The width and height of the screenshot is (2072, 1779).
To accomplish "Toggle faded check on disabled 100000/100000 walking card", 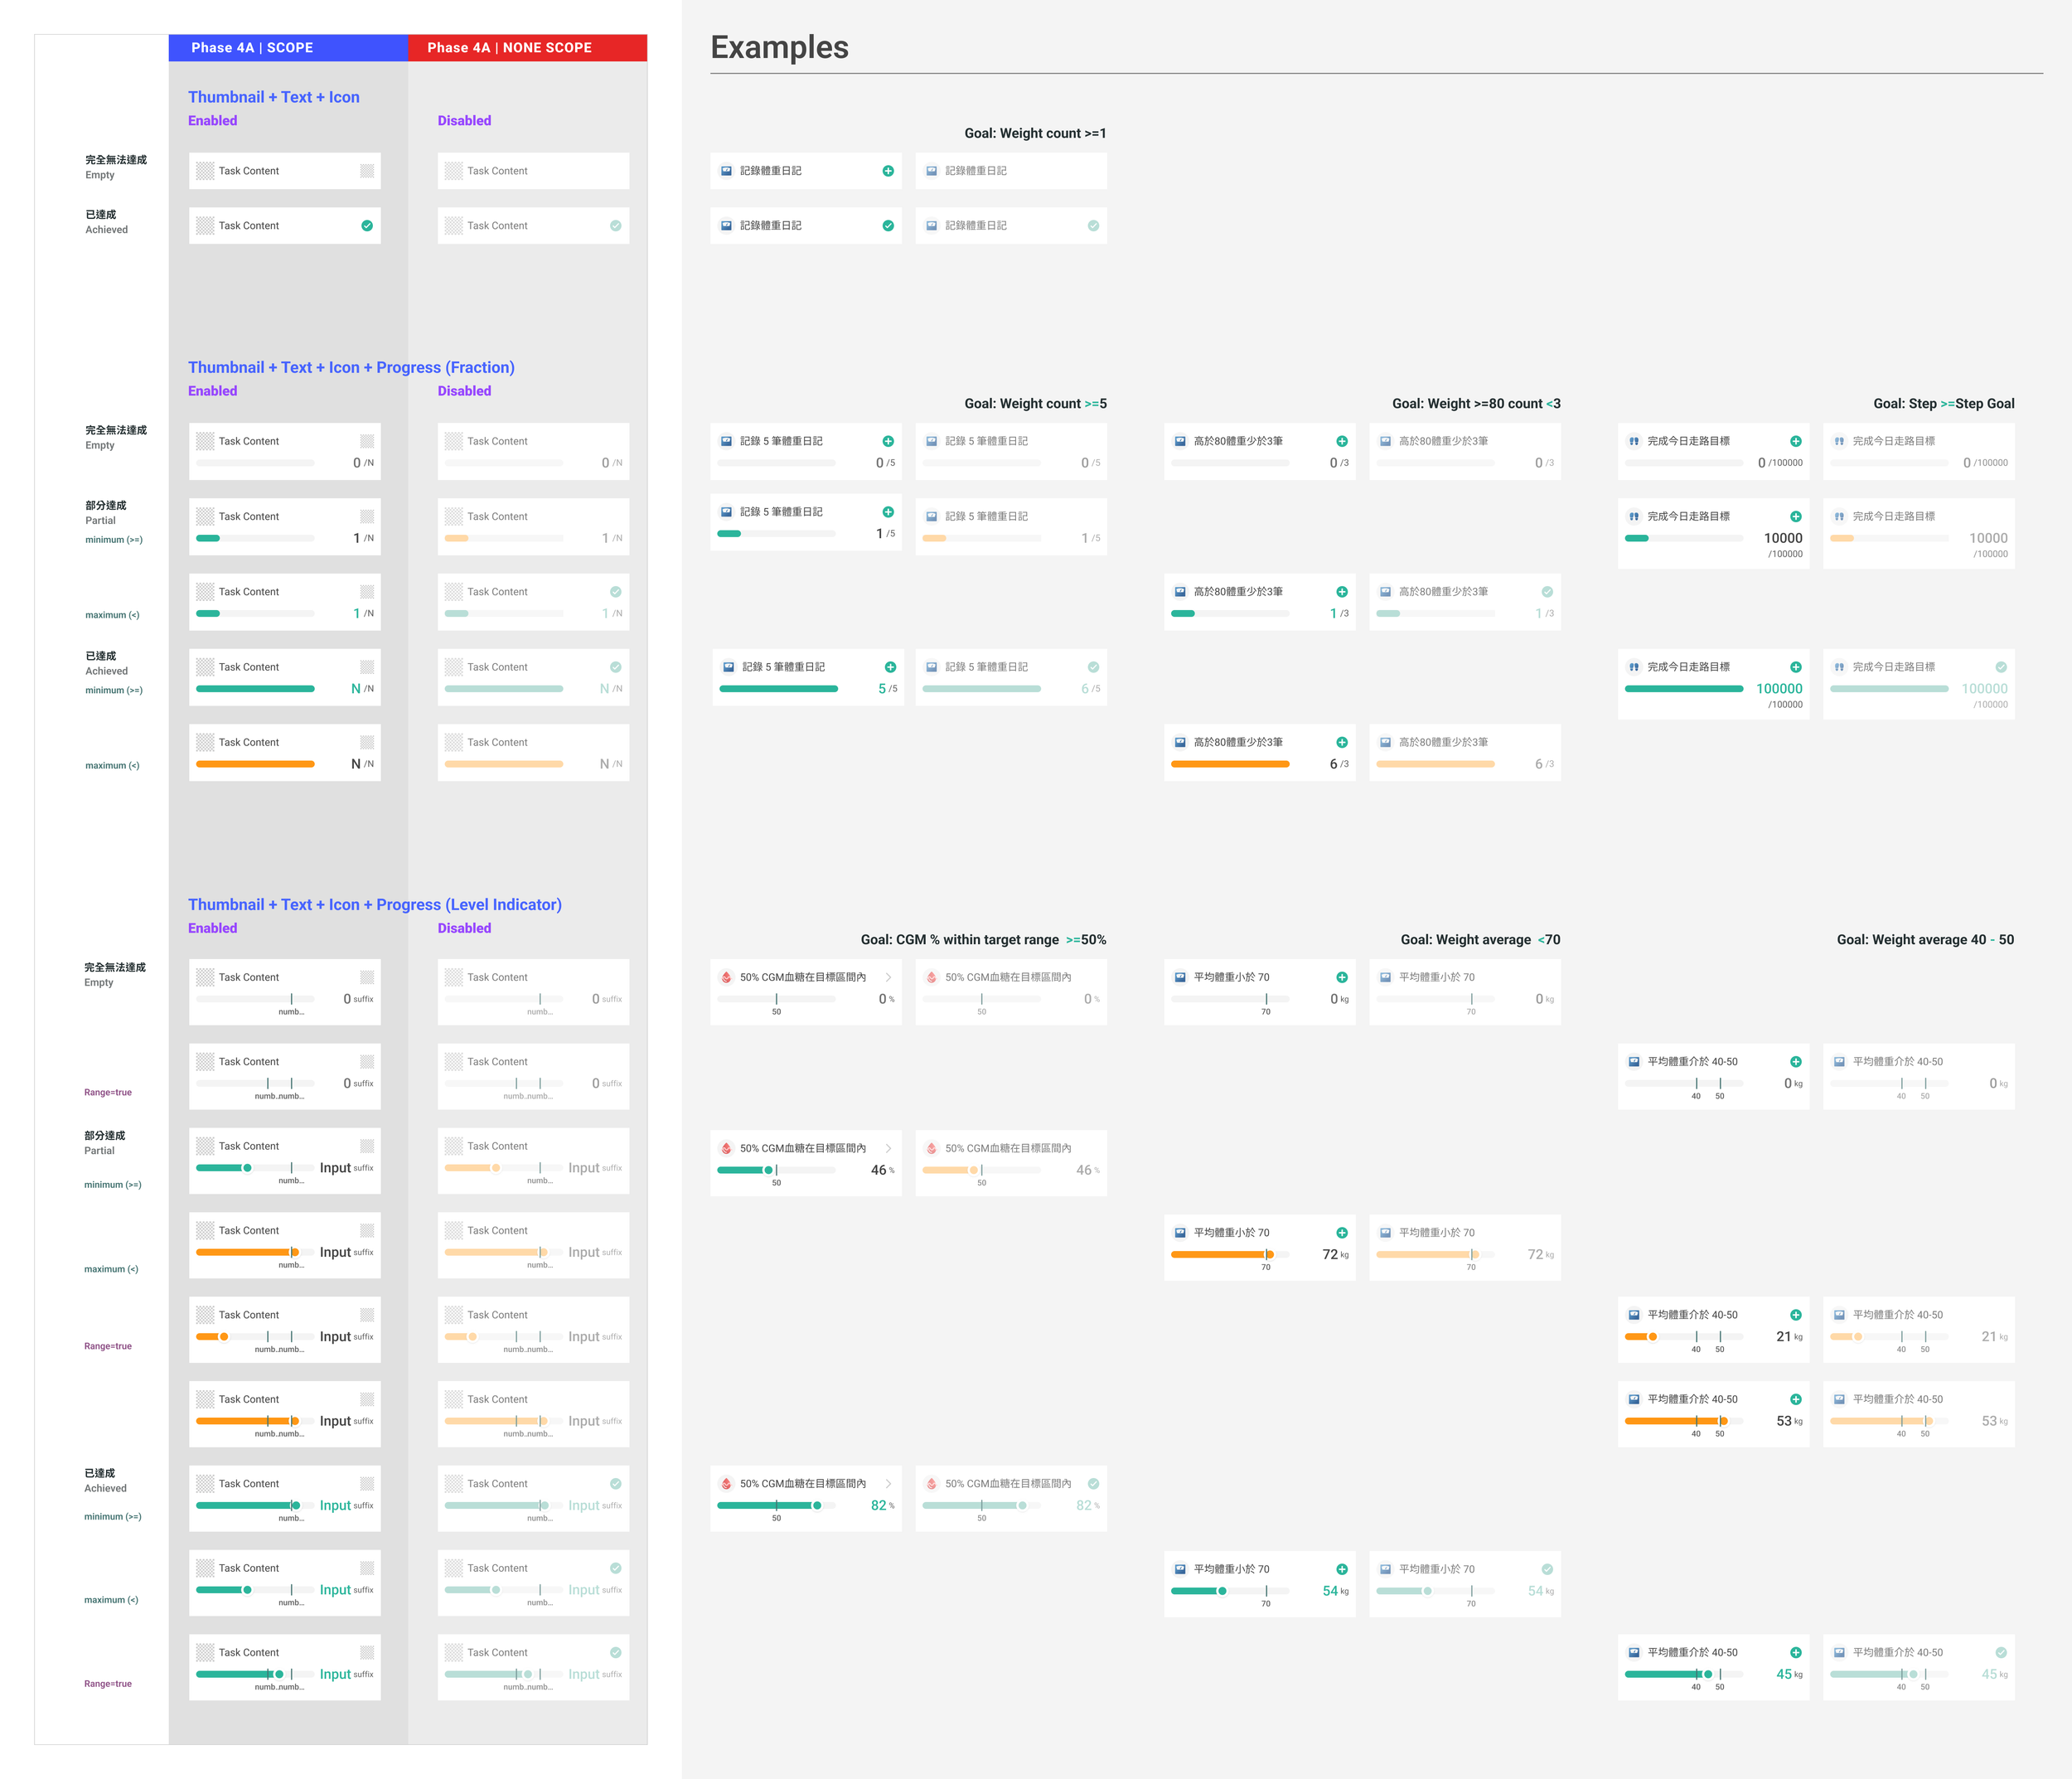I will coord(2001,667).
